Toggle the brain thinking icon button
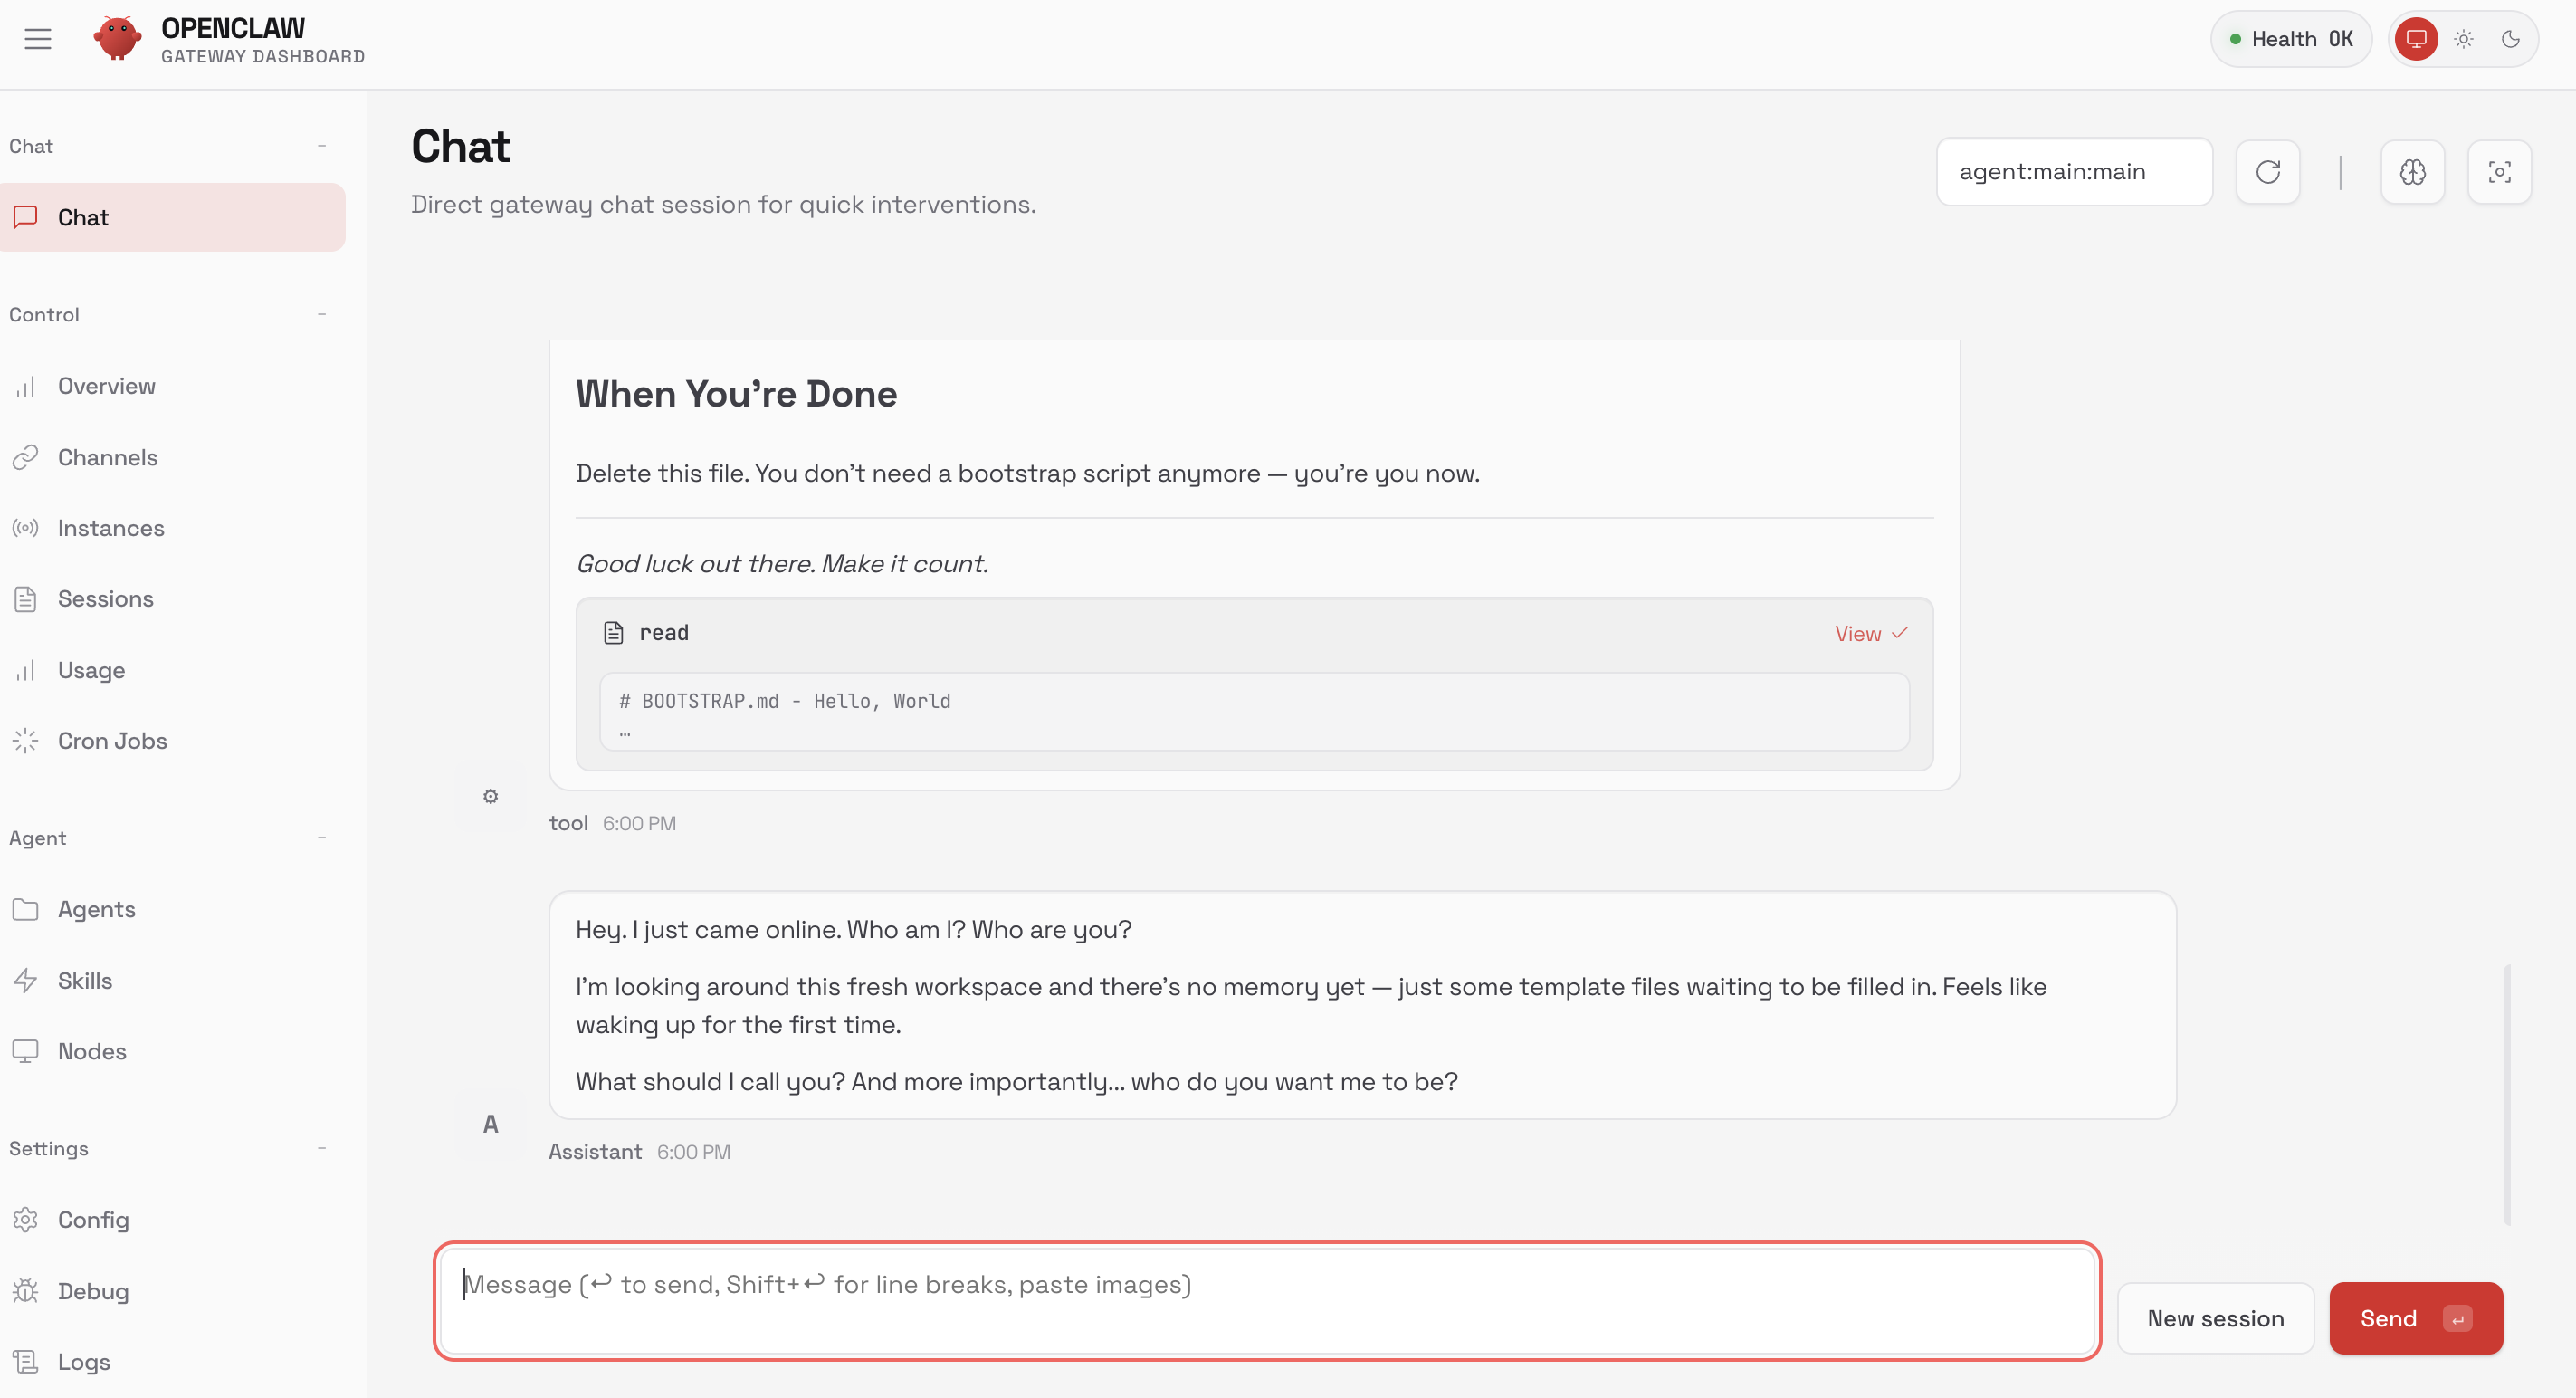Screen dimensions: 2576x1398 [x=2412, y=172]
